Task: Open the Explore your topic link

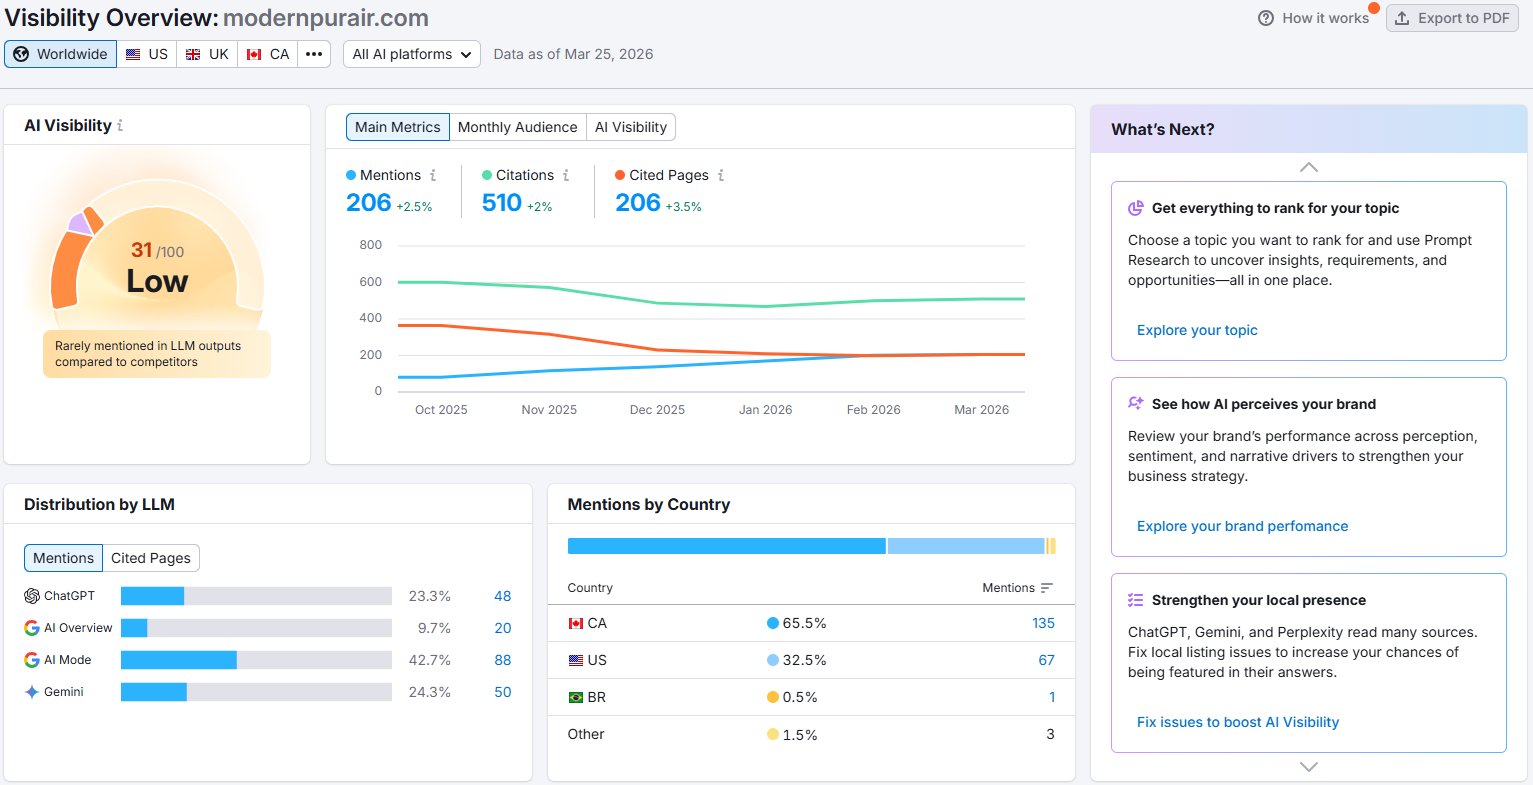Action: (1197, 330)
